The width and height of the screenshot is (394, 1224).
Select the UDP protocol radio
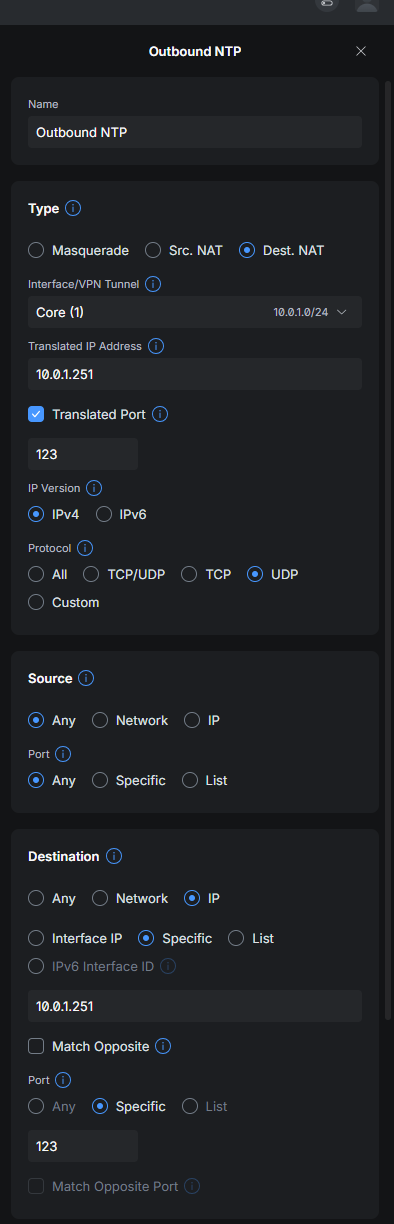click(255, 574)
